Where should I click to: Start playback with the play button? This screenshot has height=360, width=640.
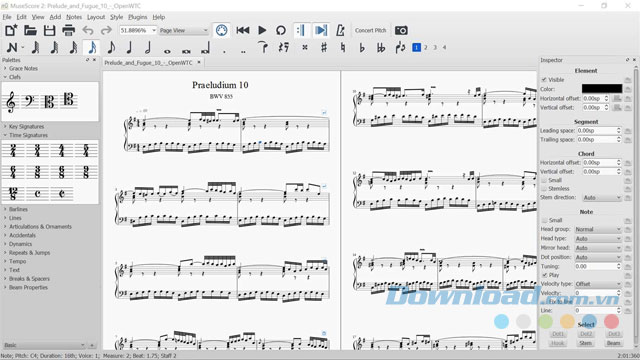click(262, 30)
